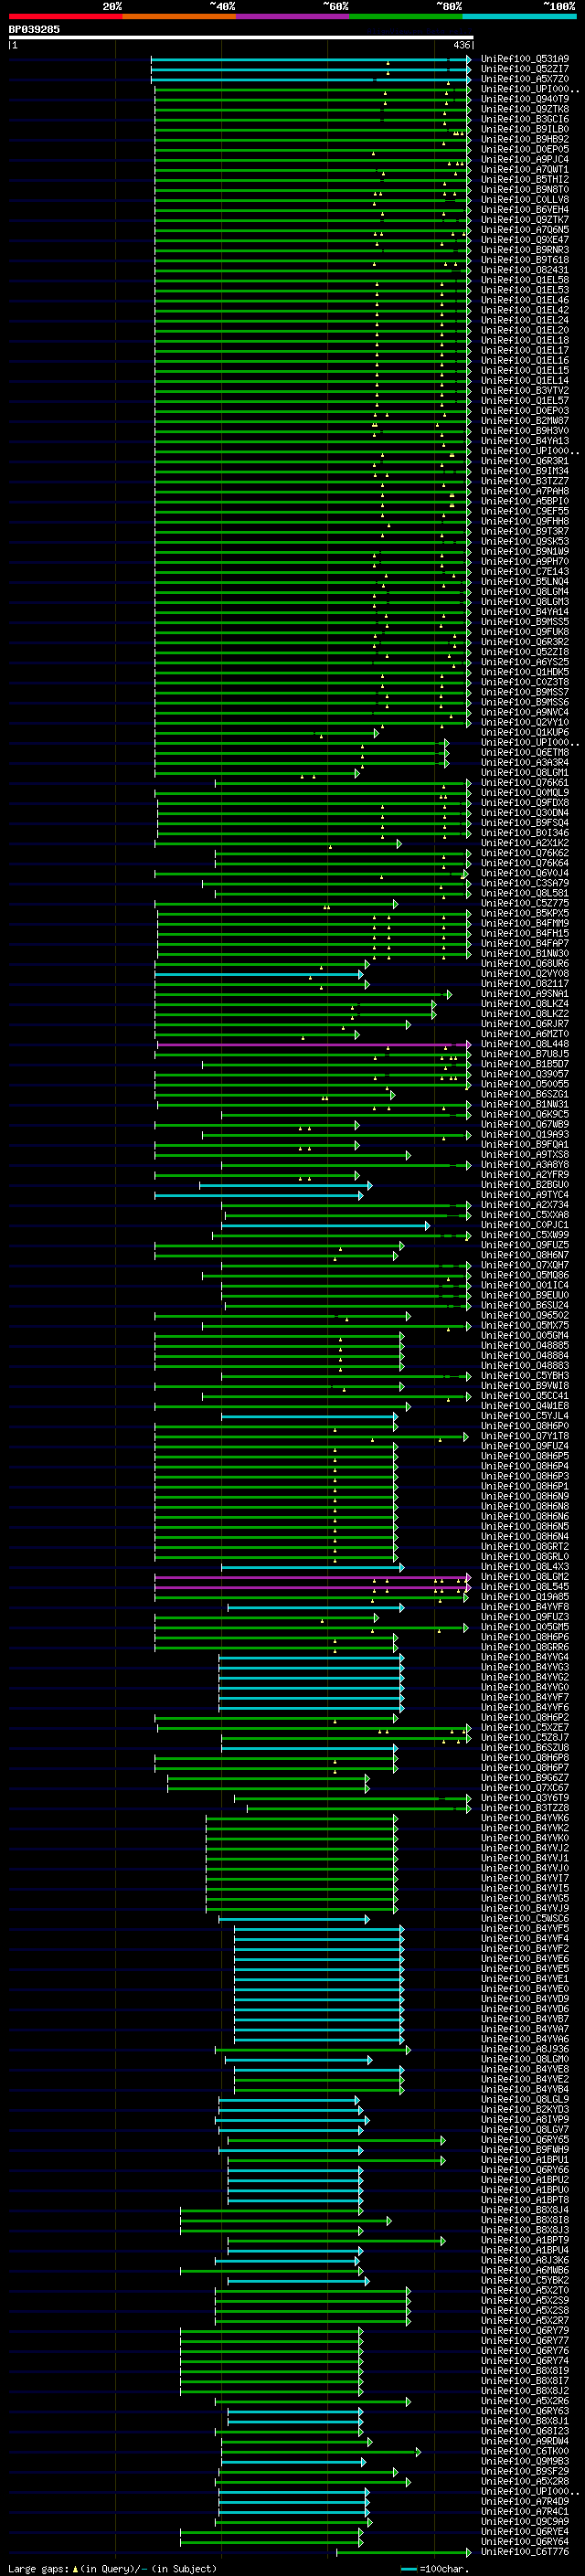Click hit label UniRef100_Q6V0J4
The image size is (585, 2576).
[525, 873]
